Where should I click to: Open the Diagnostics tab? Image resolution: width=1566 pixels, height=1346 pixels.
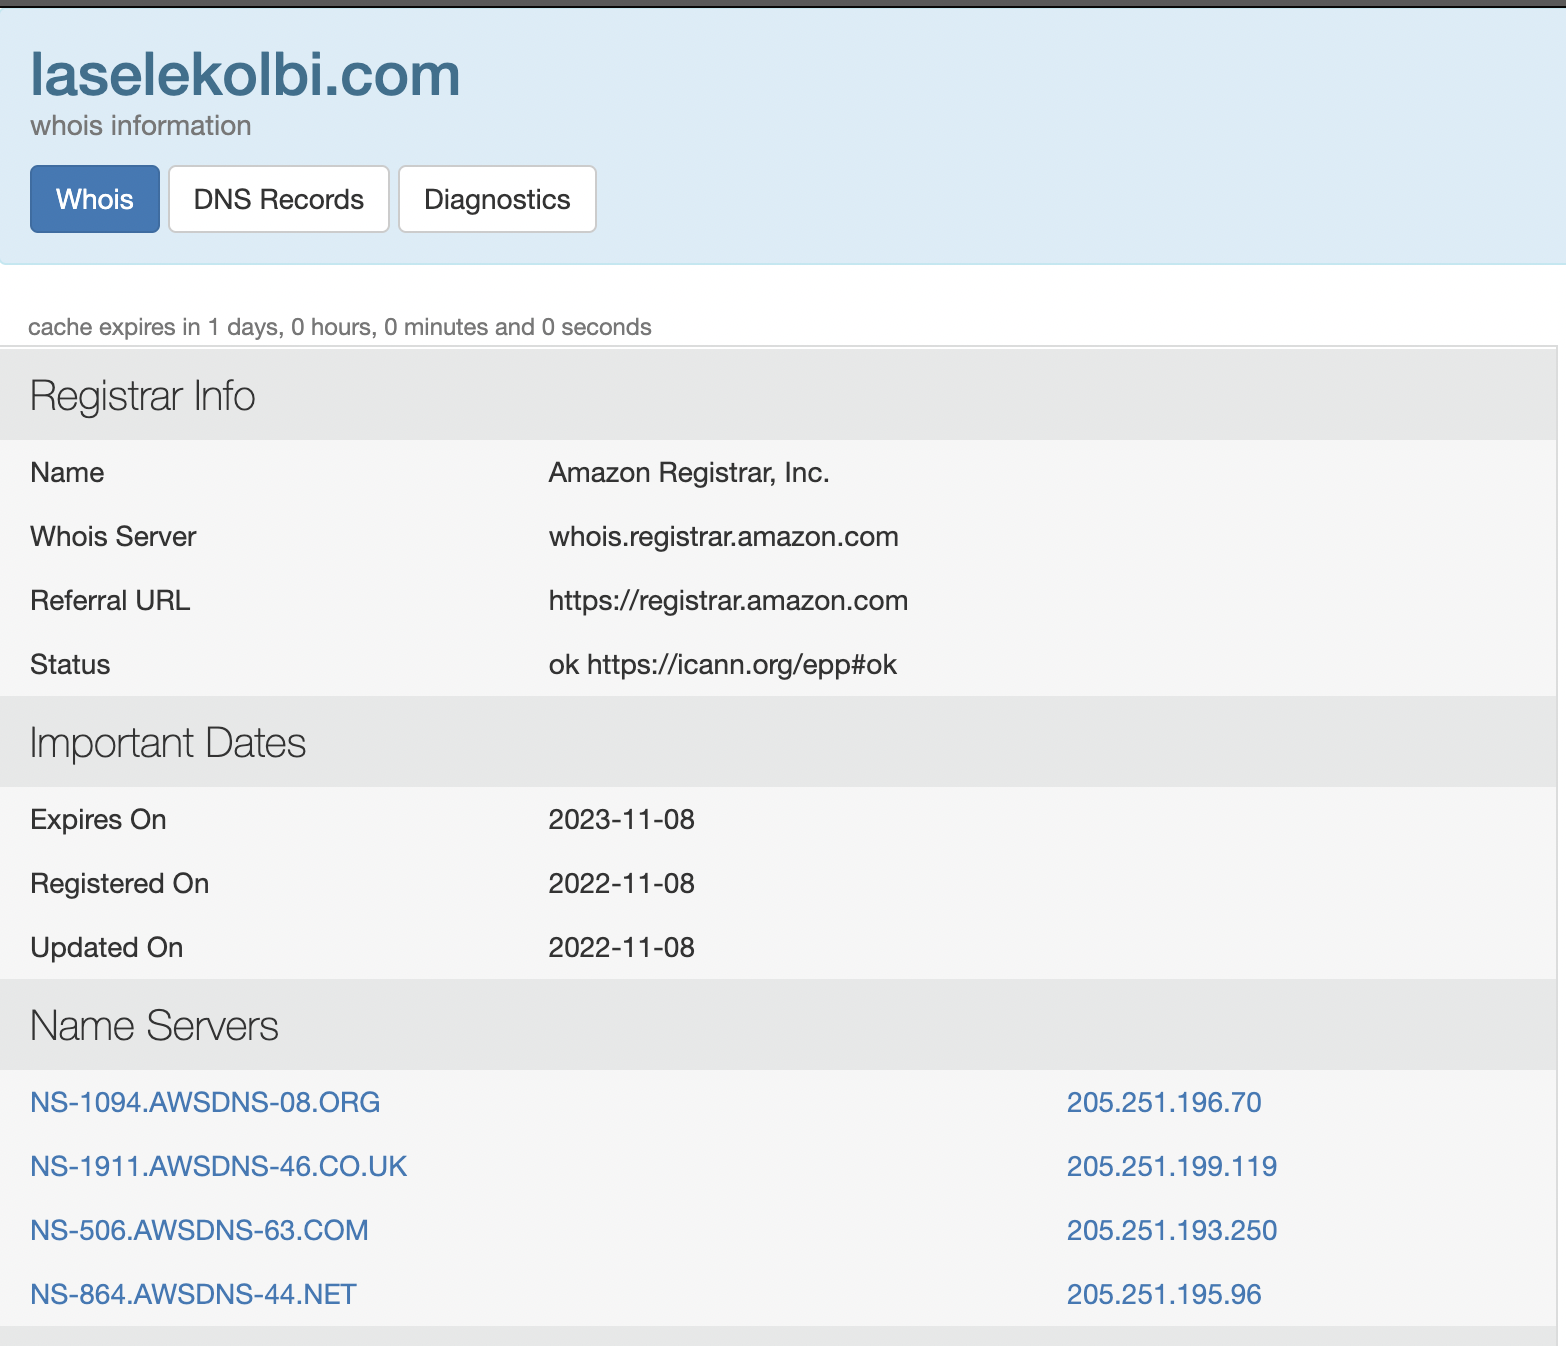(x=497, y=199)
